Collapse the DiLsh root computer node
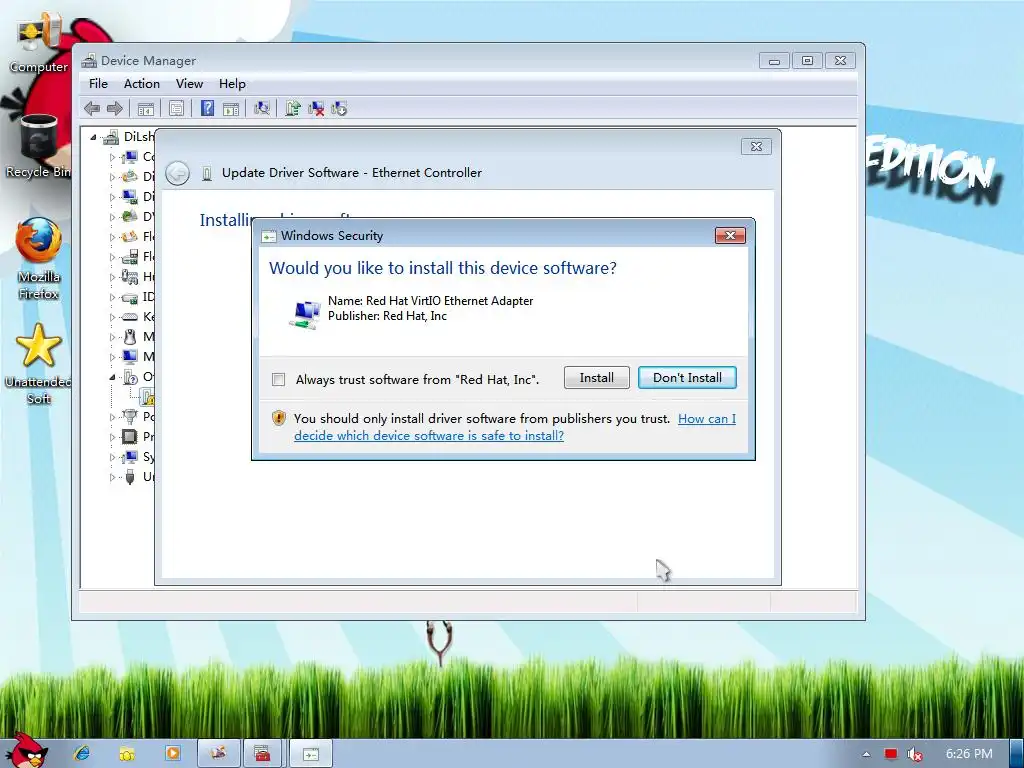Viewport: 1024px width, 768px height. pos(93,137)
